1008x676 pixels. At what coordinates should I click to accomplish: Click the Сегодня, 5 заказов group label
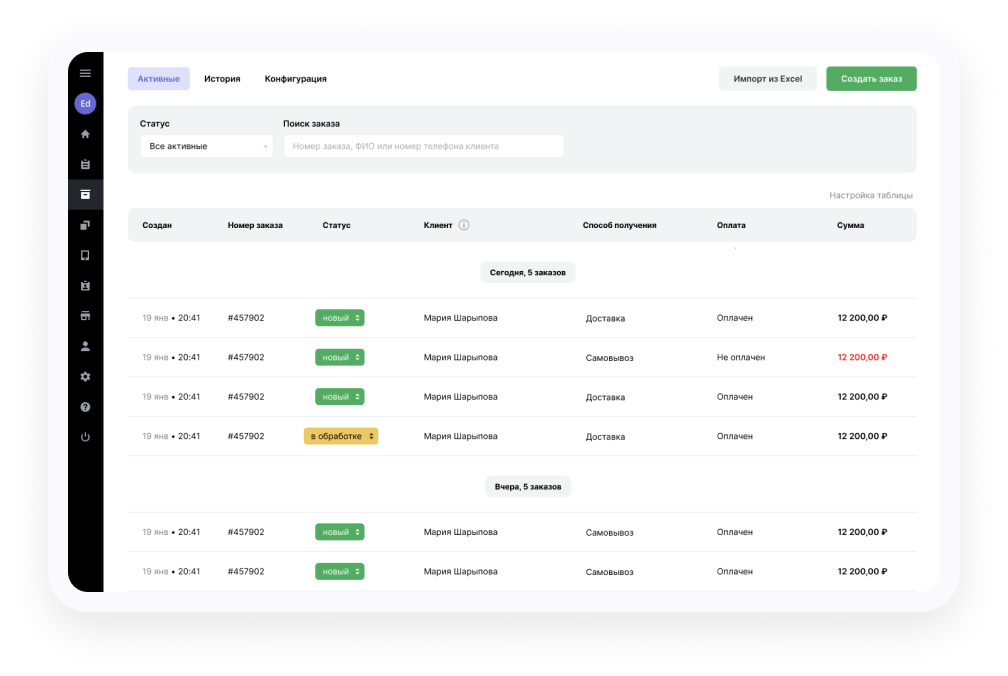(x=528, y=272)
